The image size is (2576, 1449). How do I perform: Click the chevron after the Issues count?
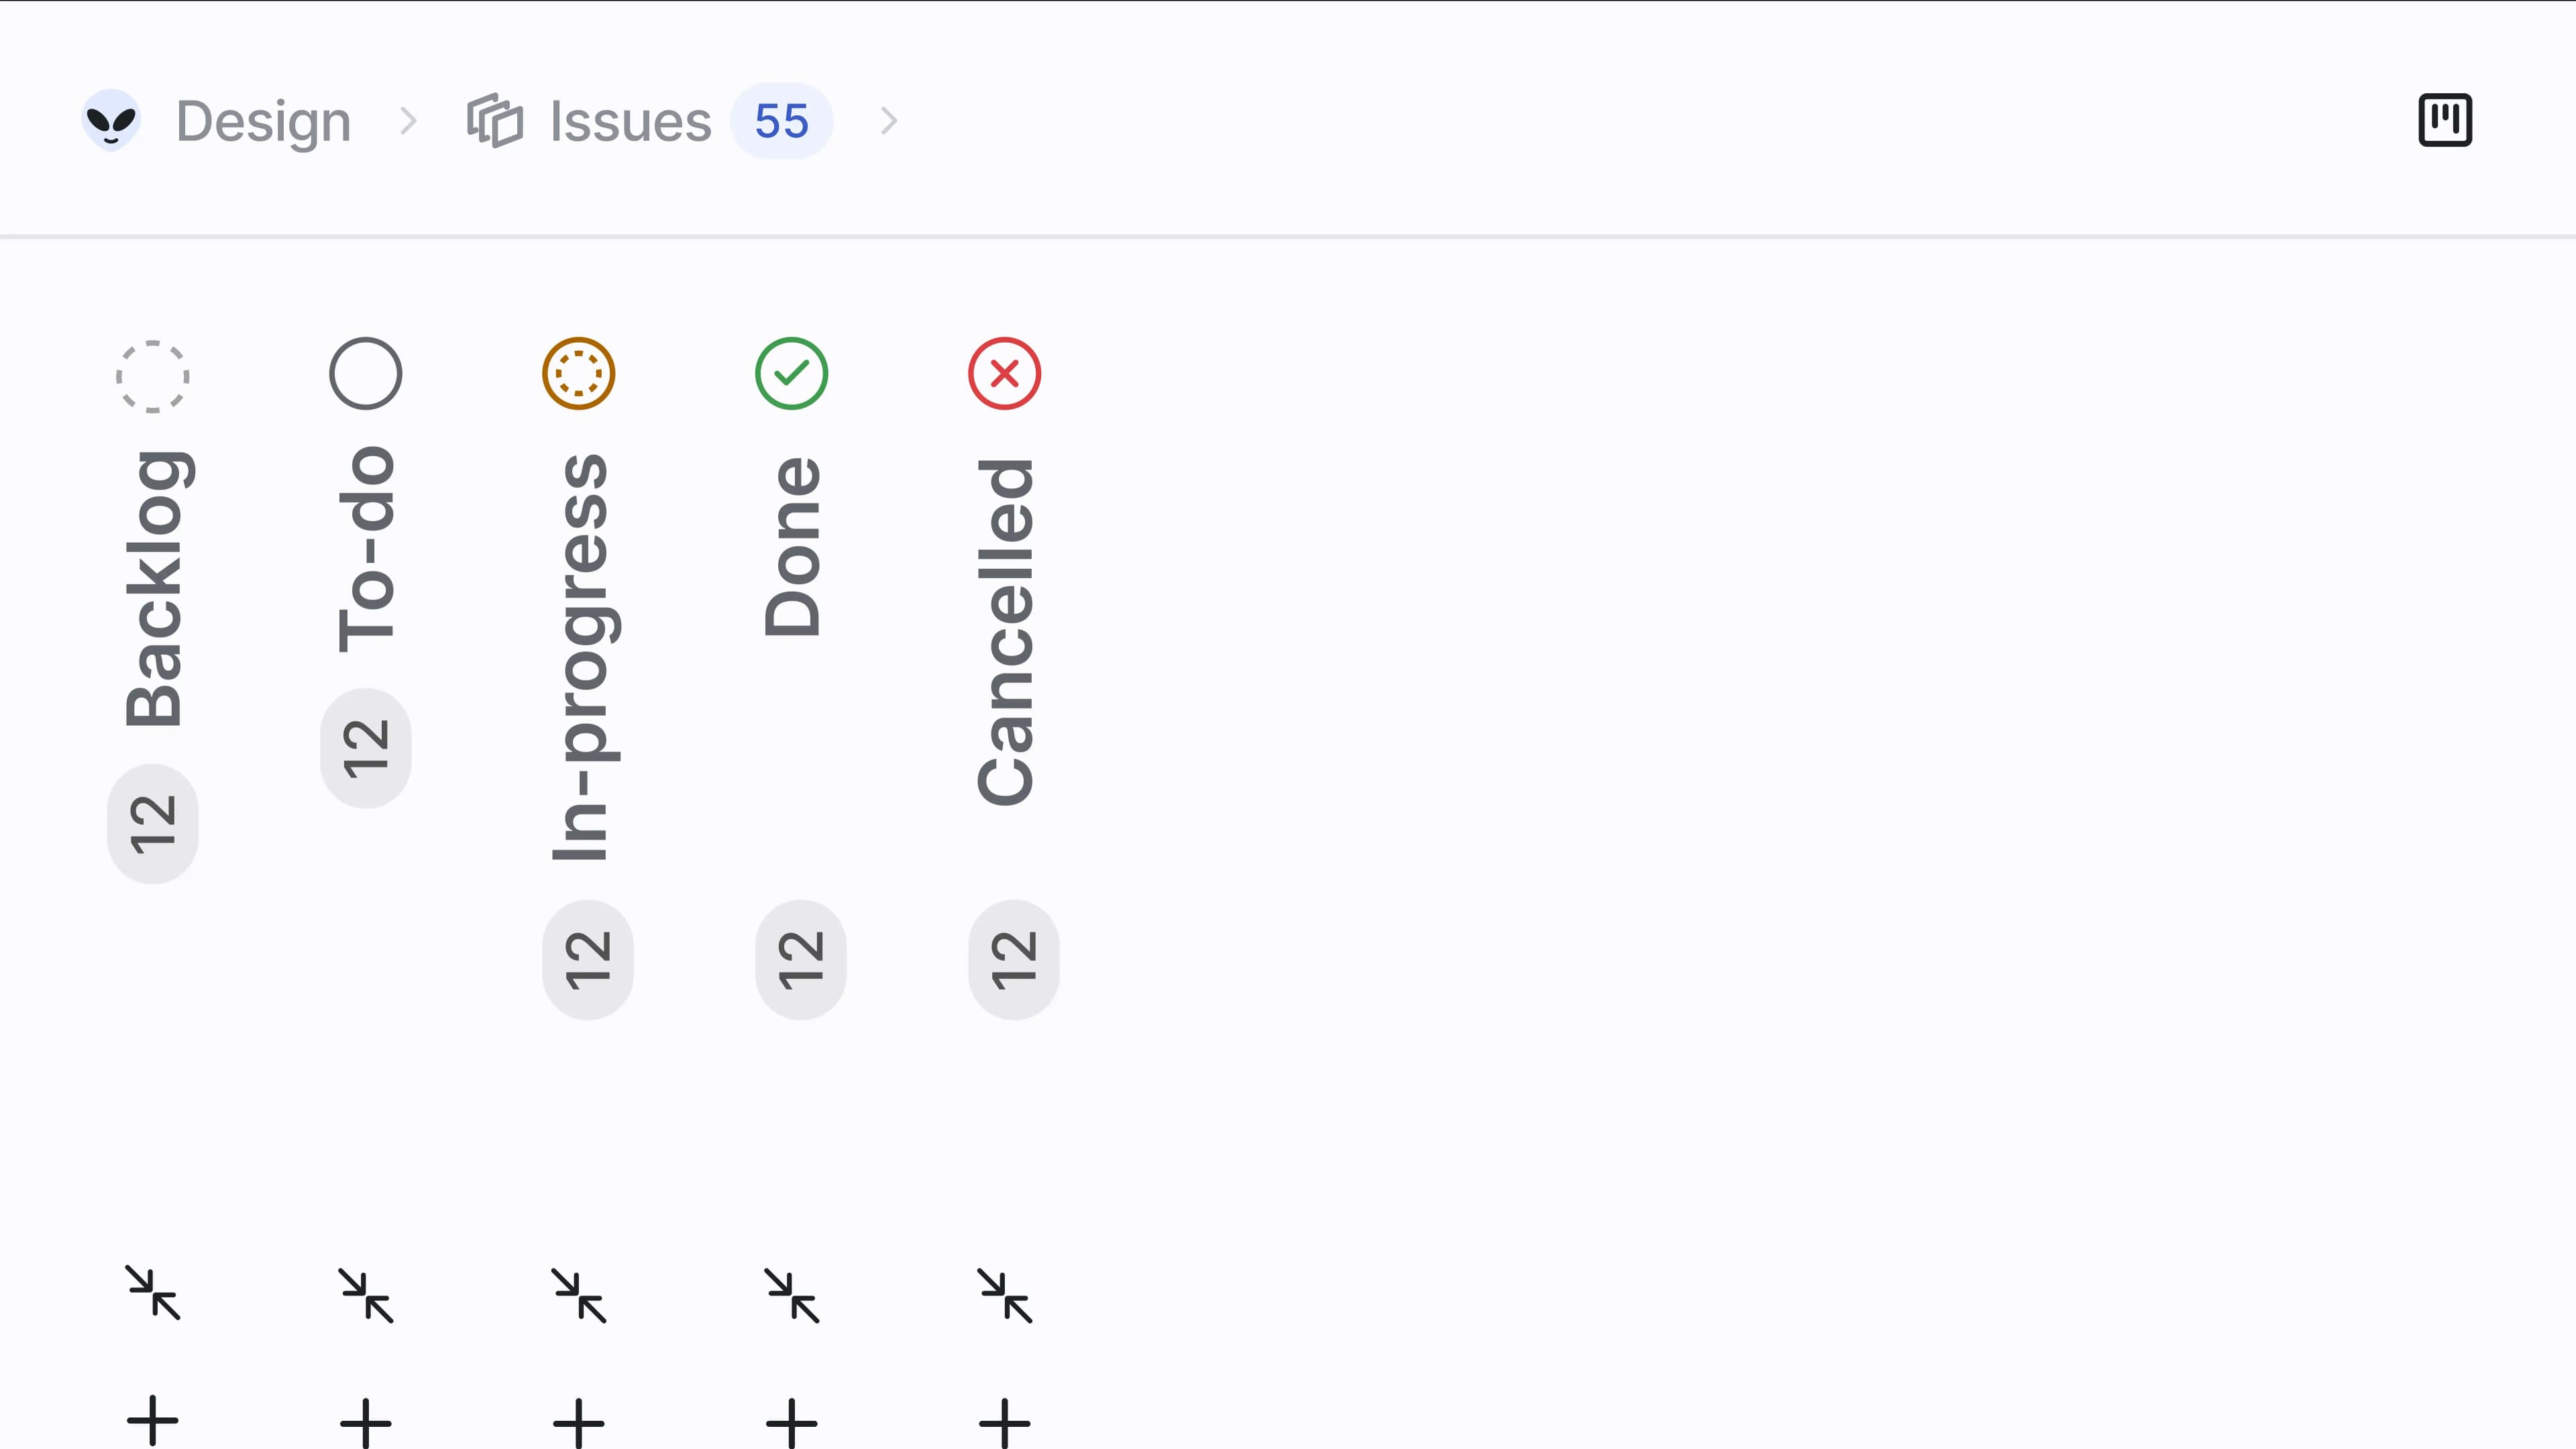[x=889, y=121]
